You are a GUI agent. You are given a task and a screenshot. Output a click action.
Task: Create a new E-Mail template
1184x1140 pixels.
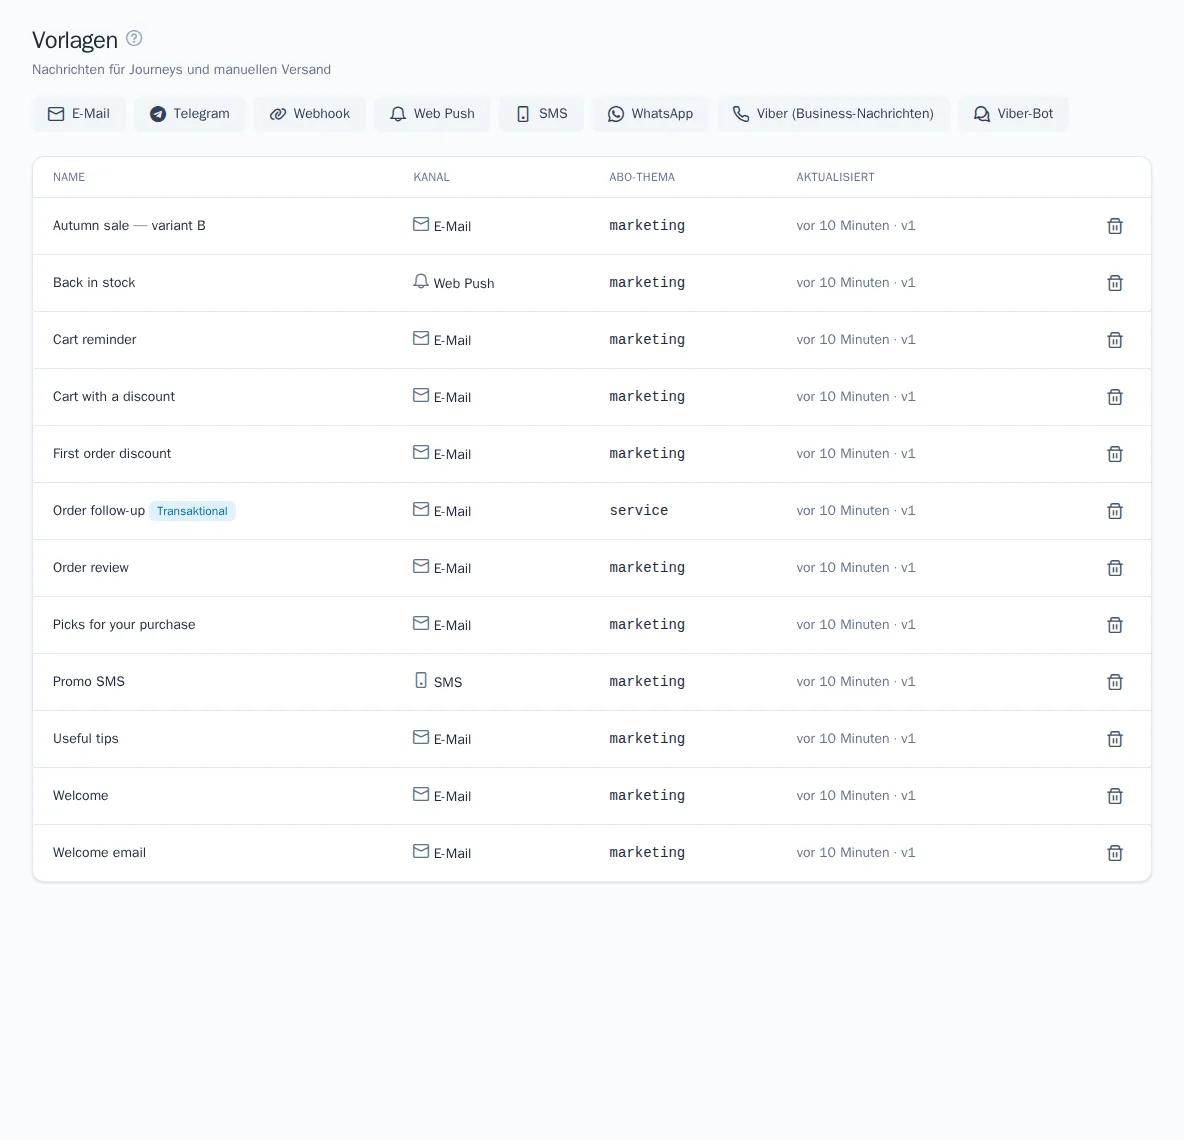pyautogui.click(x=79, y=114)
